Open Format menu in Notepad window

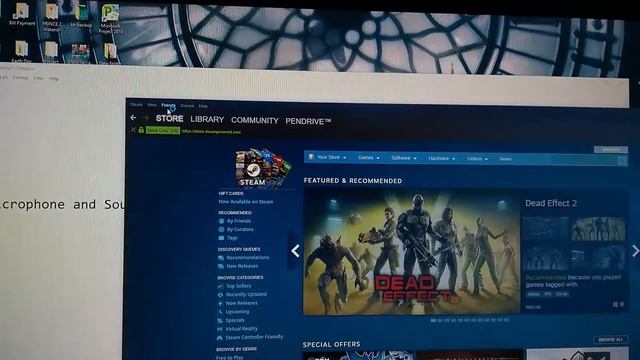(20, 77)
